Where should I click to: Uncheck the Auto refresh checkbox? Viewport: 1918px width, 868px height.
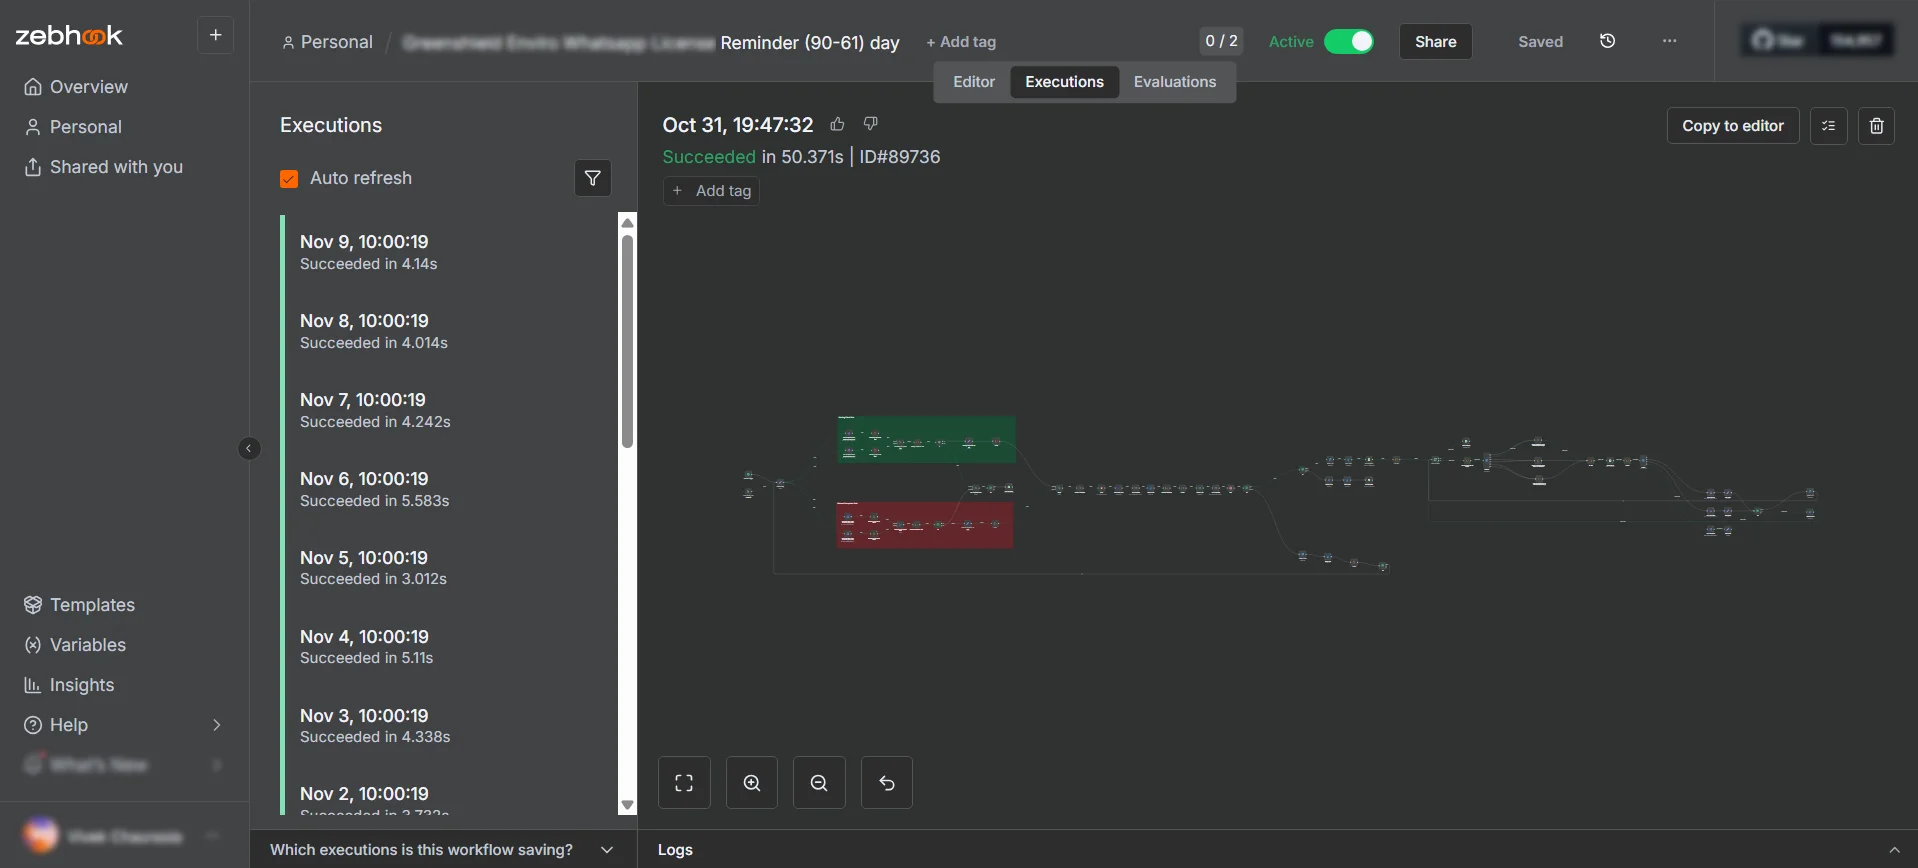tap(289, 179)
